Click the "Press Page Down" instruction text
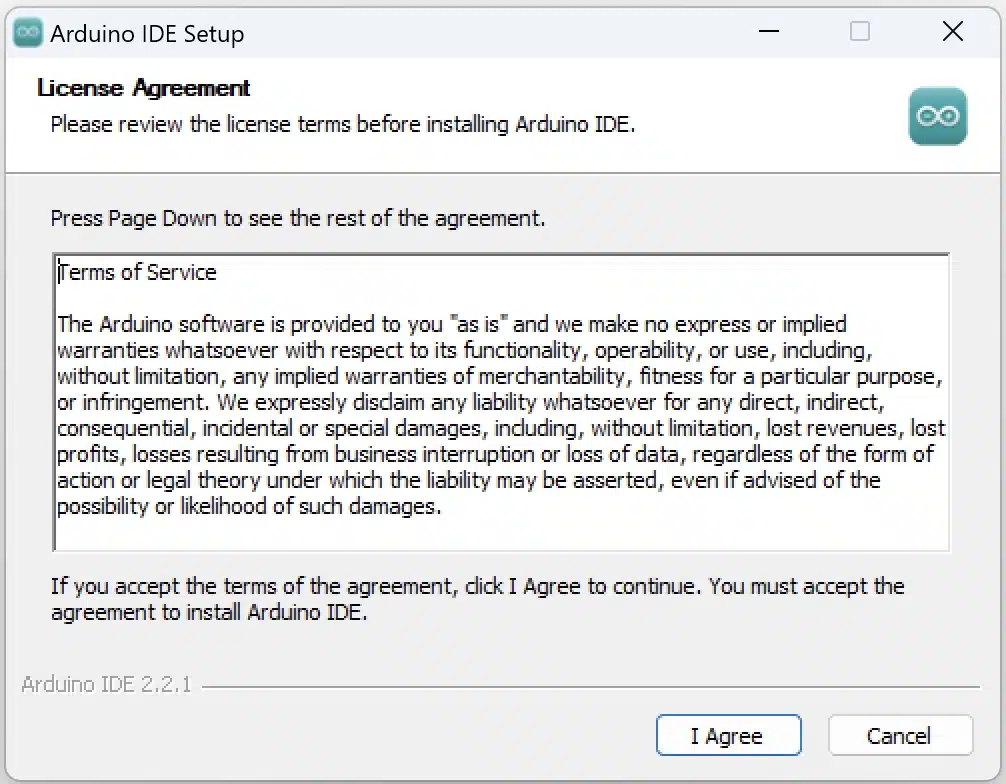 pyautogui.click(x=297, y=218)
